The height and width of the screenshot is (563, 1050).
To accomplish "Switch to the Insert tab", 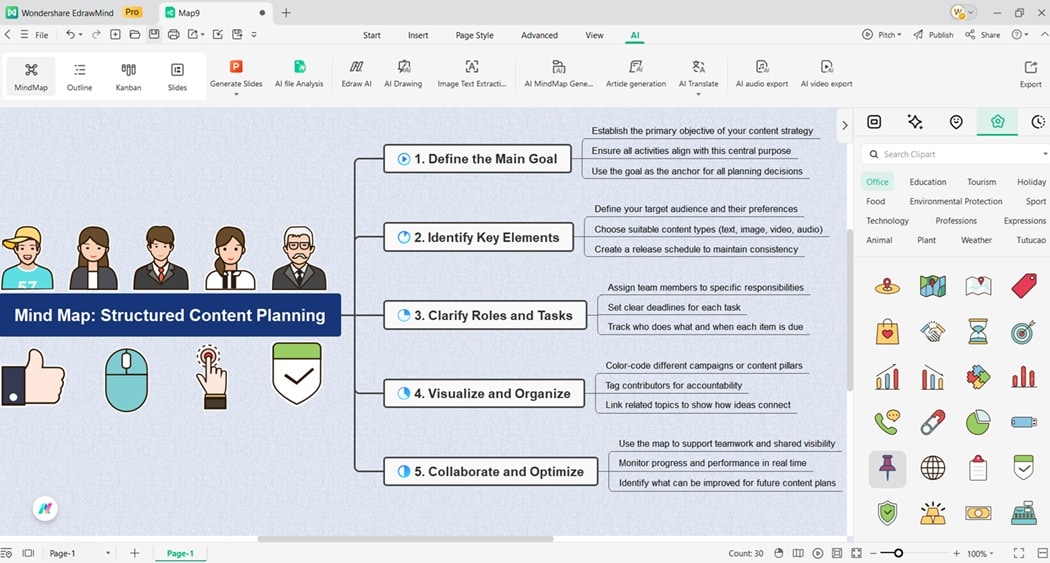I will (x=418, y=35).
